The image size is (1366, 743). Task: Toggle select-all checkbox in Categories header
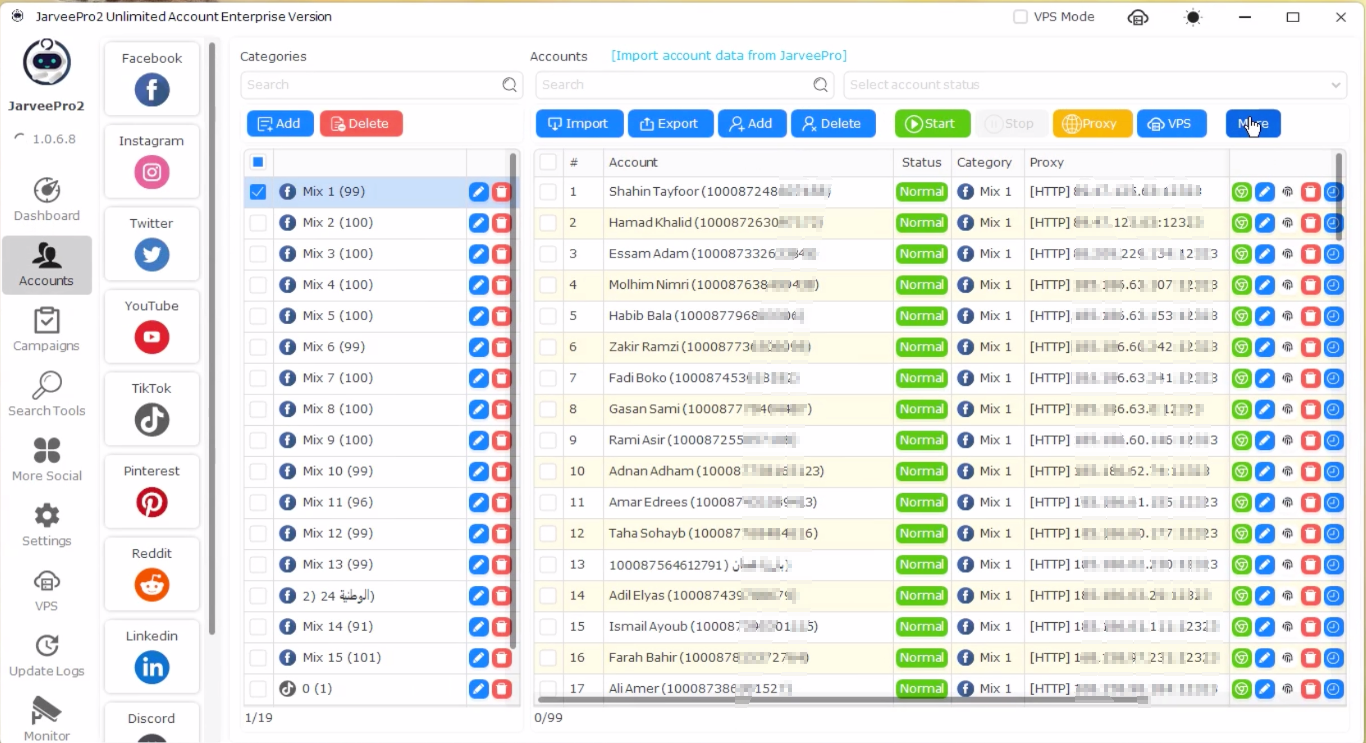click(x=258, y=162)
